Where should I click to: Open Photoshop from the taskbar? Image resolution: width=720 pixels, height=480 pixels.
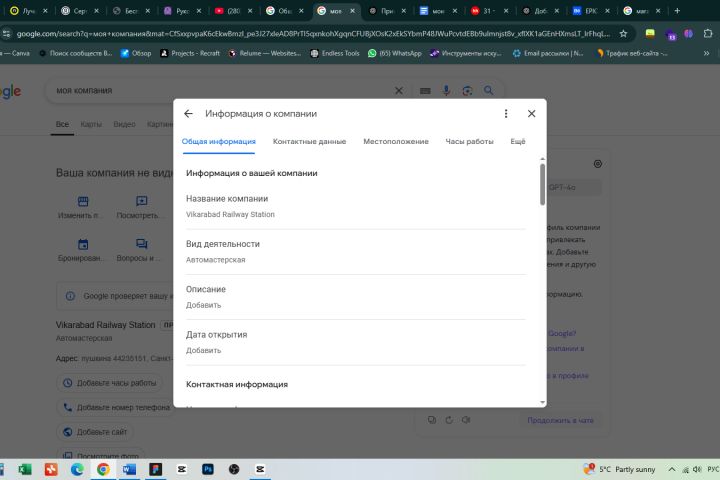208,469
